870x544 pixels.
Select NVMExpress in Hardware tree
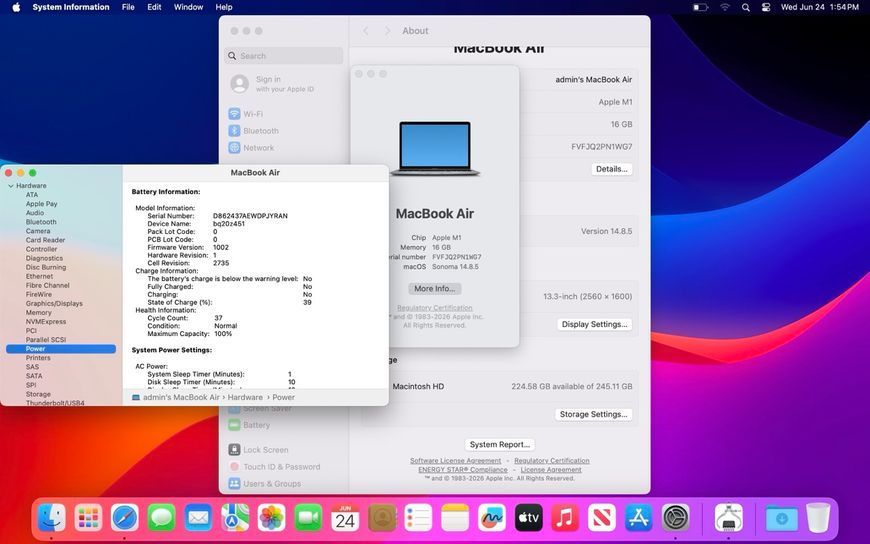coord(61,321)
